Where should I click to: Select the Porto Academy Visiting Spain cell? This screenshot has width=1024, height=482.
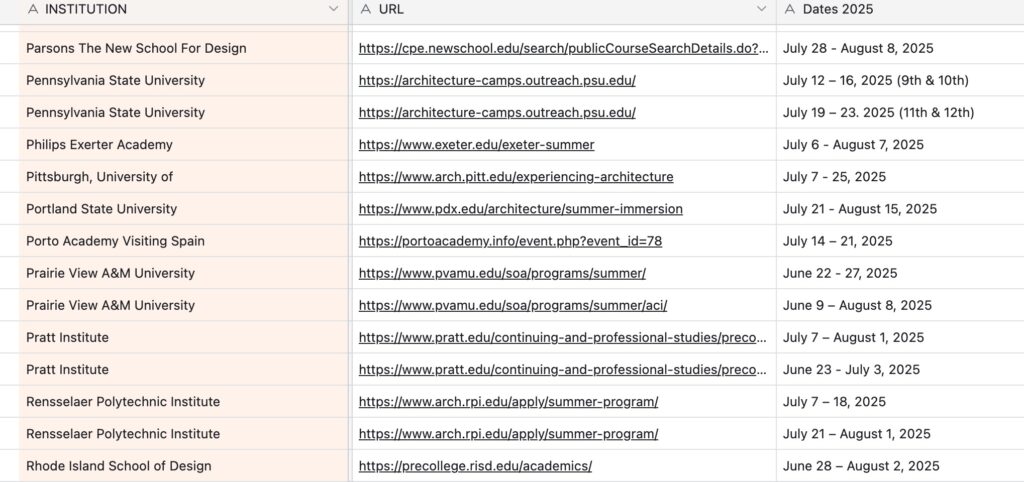(184, 241)
